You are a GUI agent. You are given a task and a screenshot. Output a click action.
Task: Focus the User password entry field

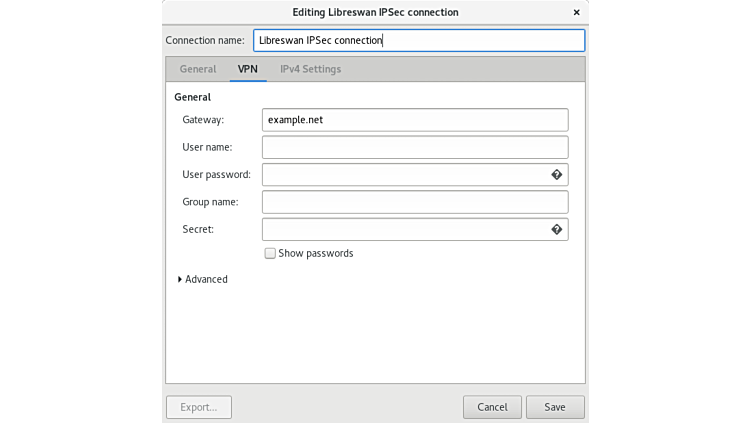pos(404,175)
